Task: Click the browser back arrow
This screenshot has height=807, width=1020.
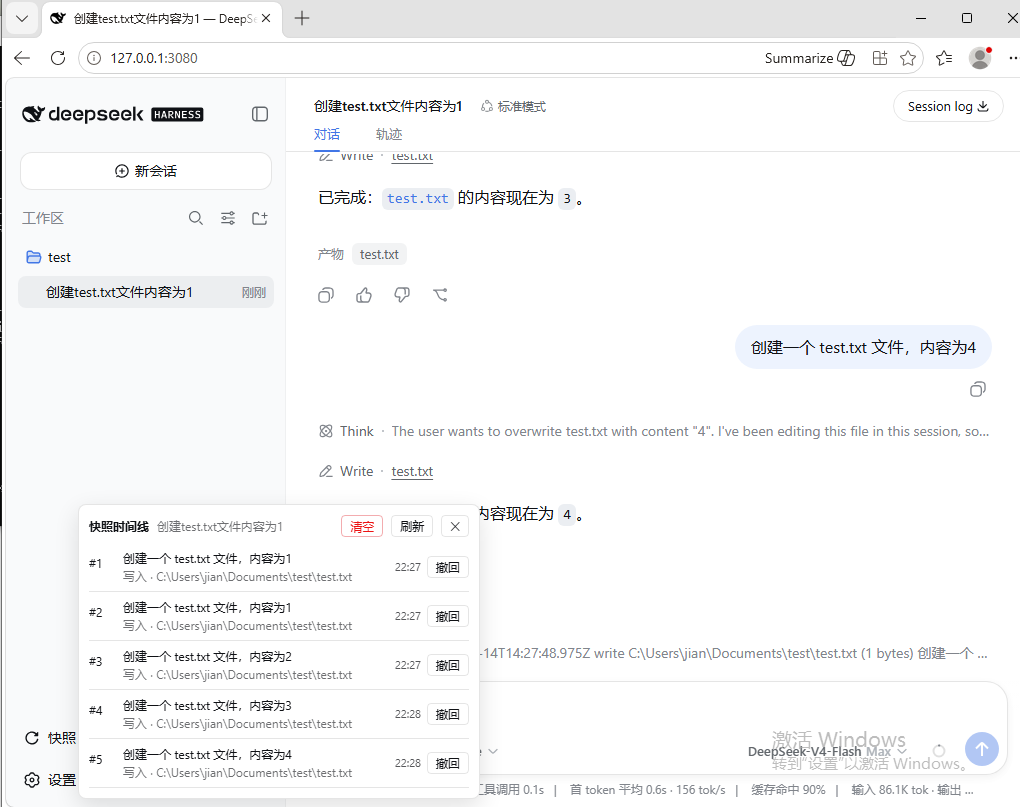Action: tap(22, 58)
